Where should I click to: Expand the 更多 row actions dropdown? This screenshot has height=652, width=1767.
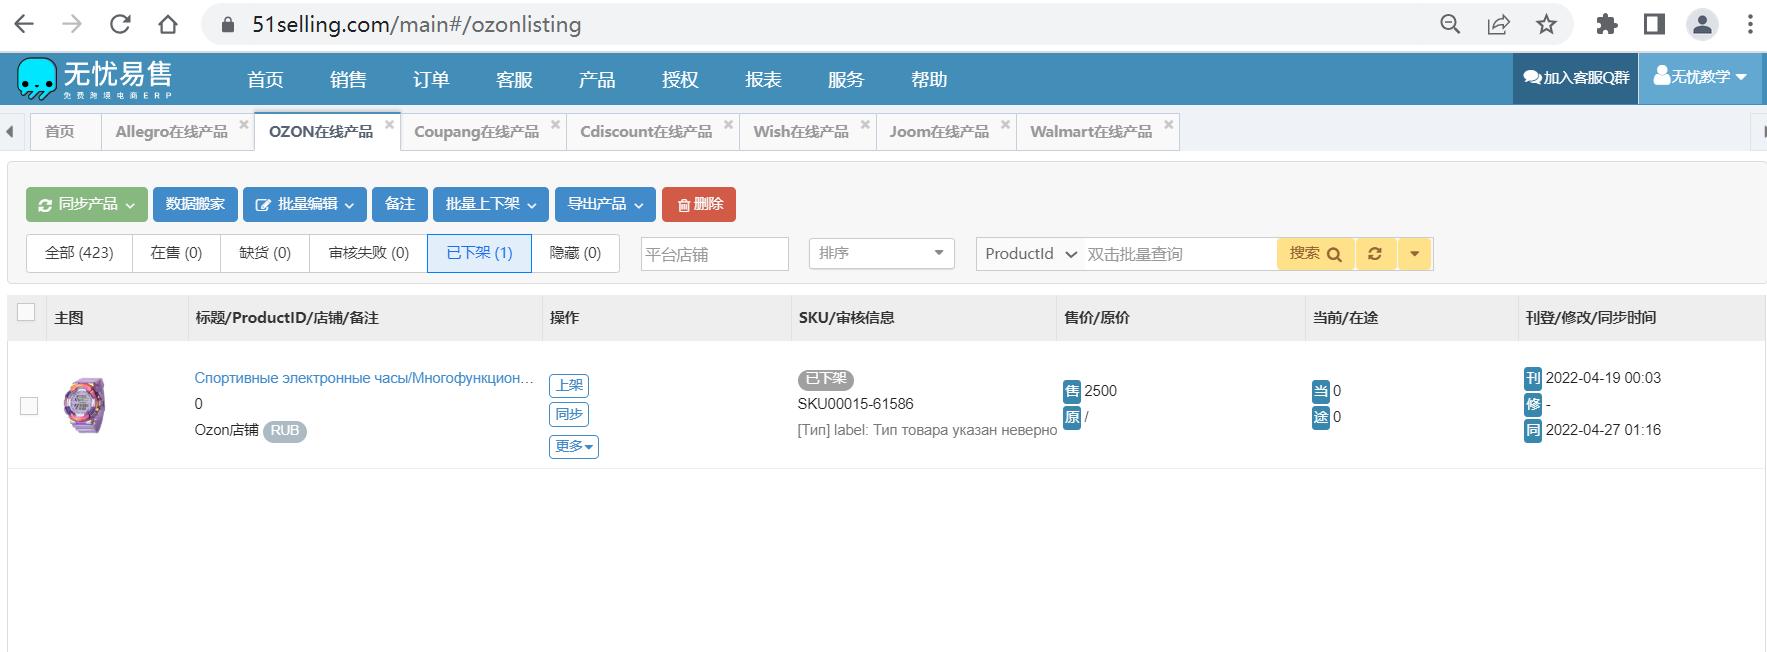(574, 446)
